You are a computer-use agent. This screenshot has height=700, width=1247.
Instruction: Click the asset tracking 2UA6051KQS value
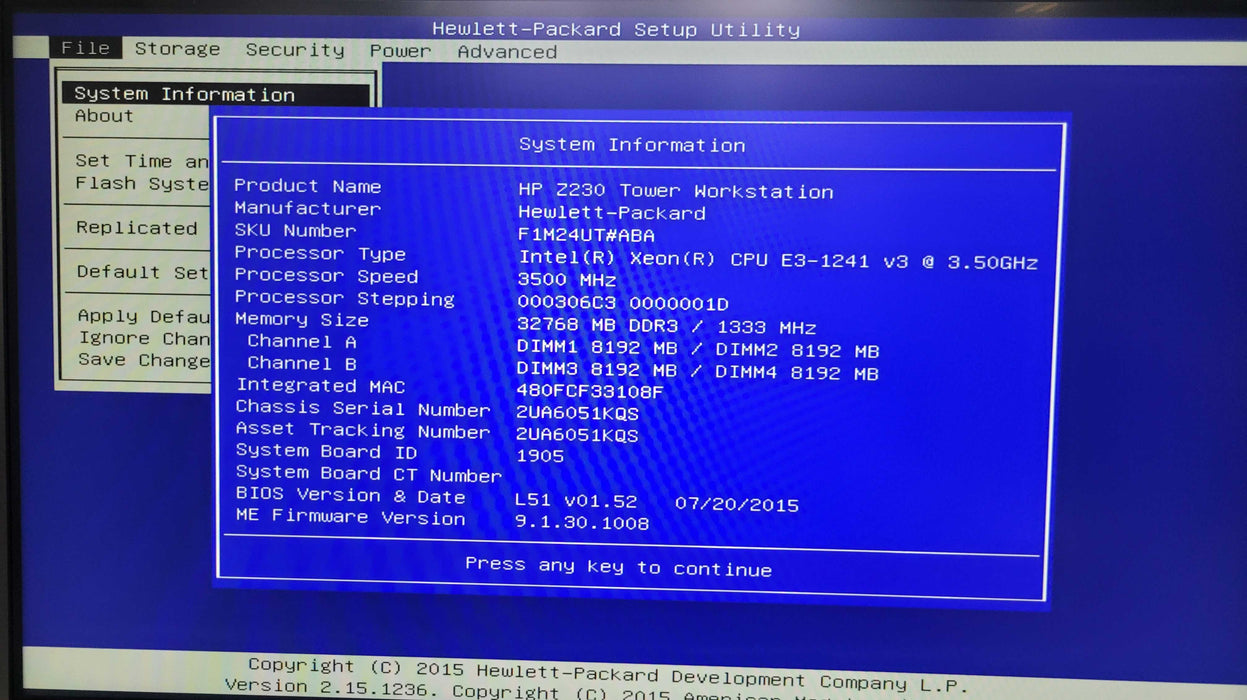tap(577, 435)
